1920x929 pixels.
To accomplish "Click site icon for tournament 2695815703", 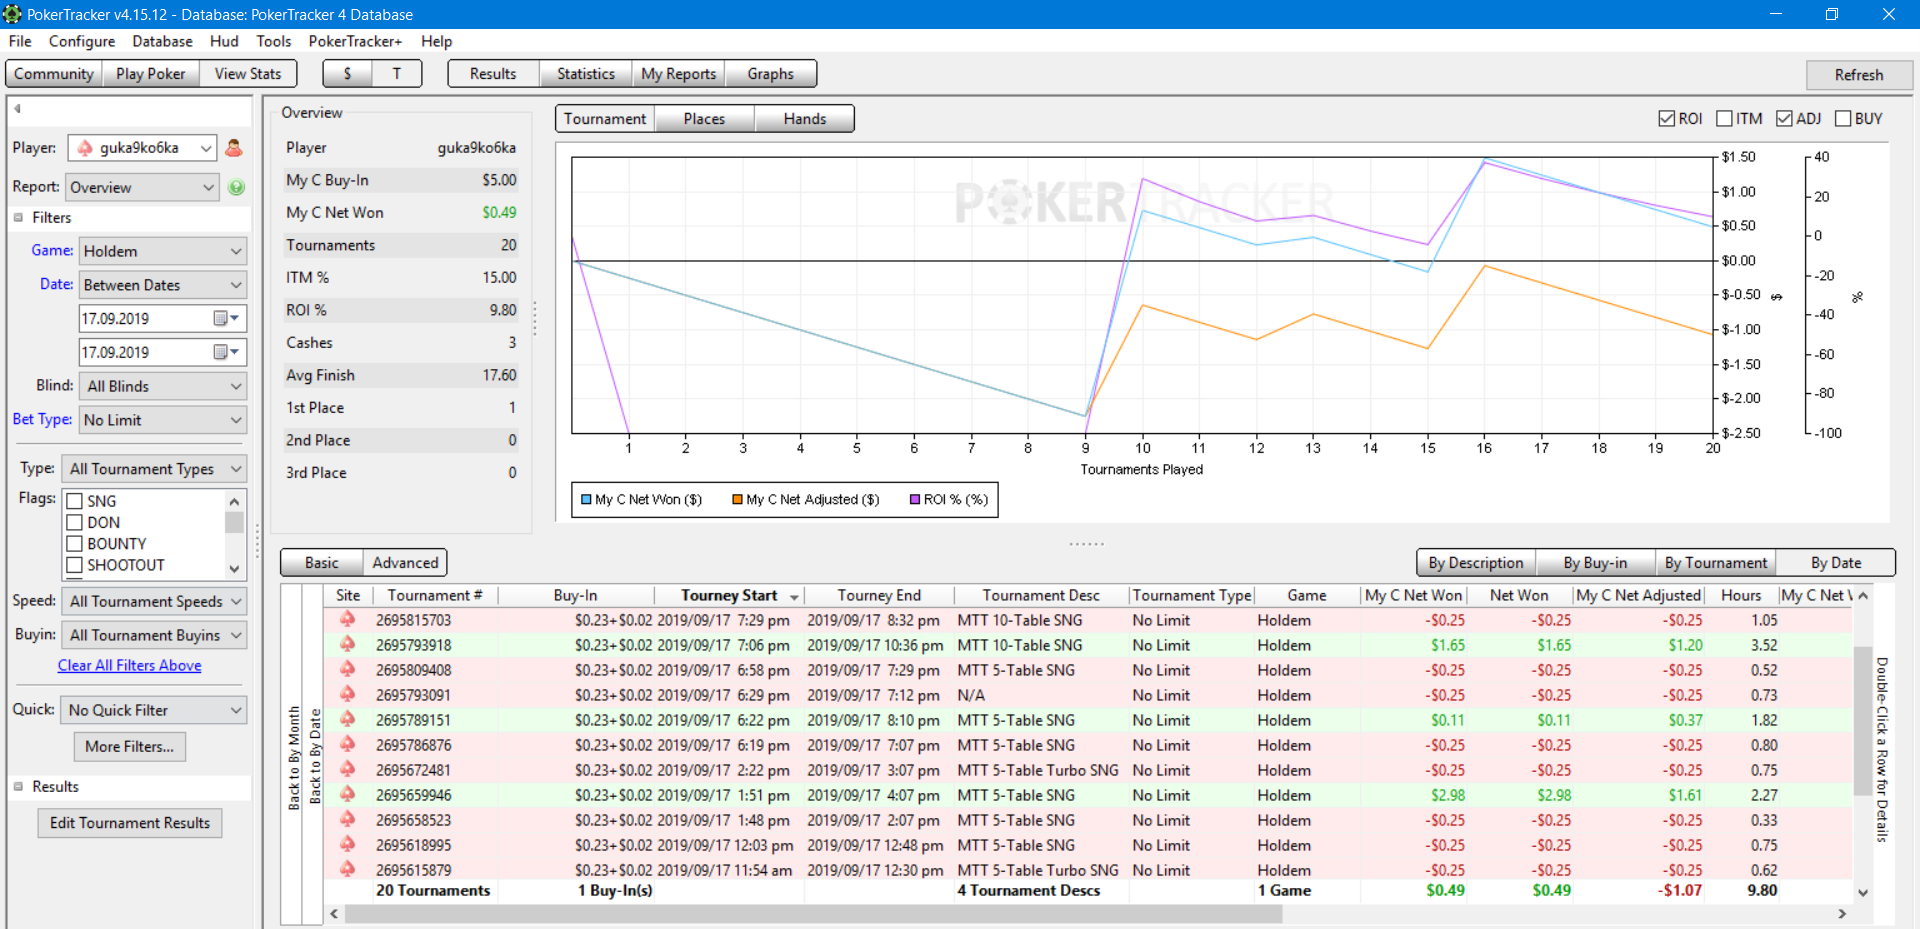I will pos(348,620).
